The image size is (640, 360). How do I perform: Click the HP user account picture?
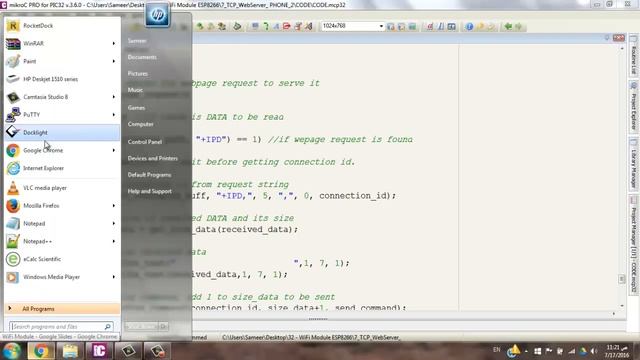tap(158, 14)
